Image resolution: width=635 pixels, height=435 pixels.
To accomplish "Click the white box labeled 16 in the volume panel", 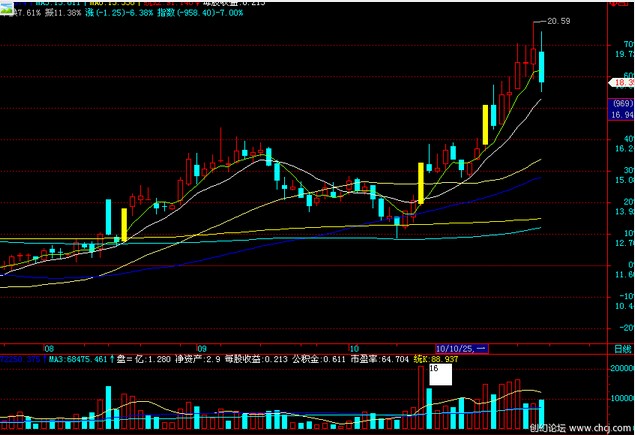I will [x=440, y=375].
